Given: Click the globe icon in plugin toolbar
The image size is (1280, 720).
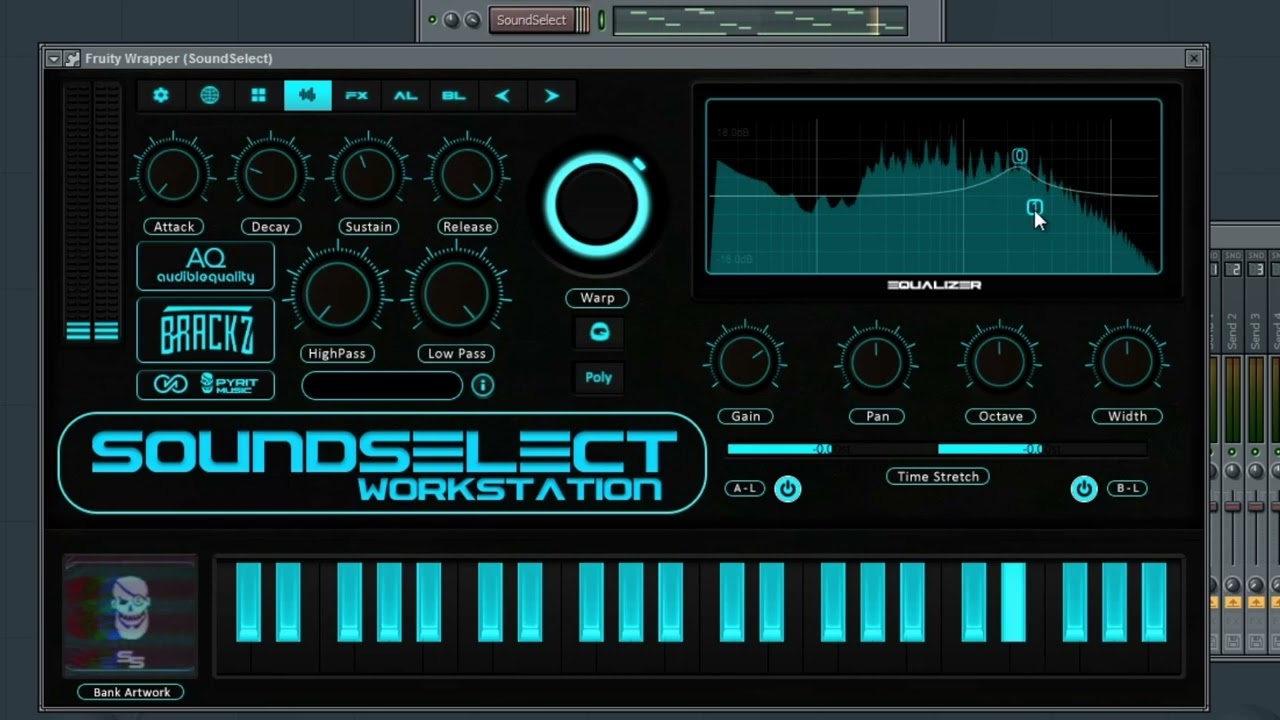Looking at the screenshot, I should click(x=209, y=96).
